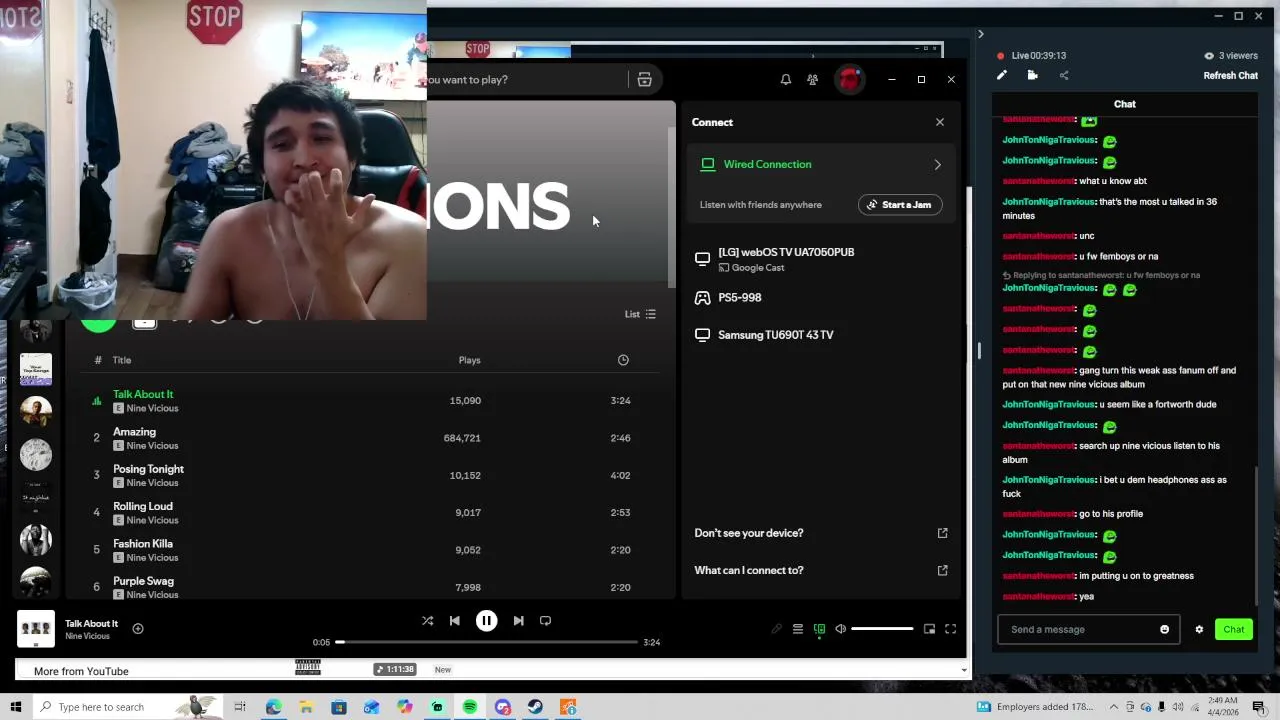Toggle Spotify full screen icon
1280x720 pixels.
950,629
